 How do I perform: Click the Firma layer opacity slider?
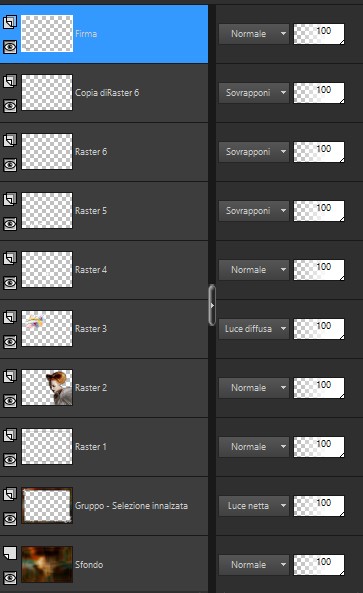pos(319,34)
